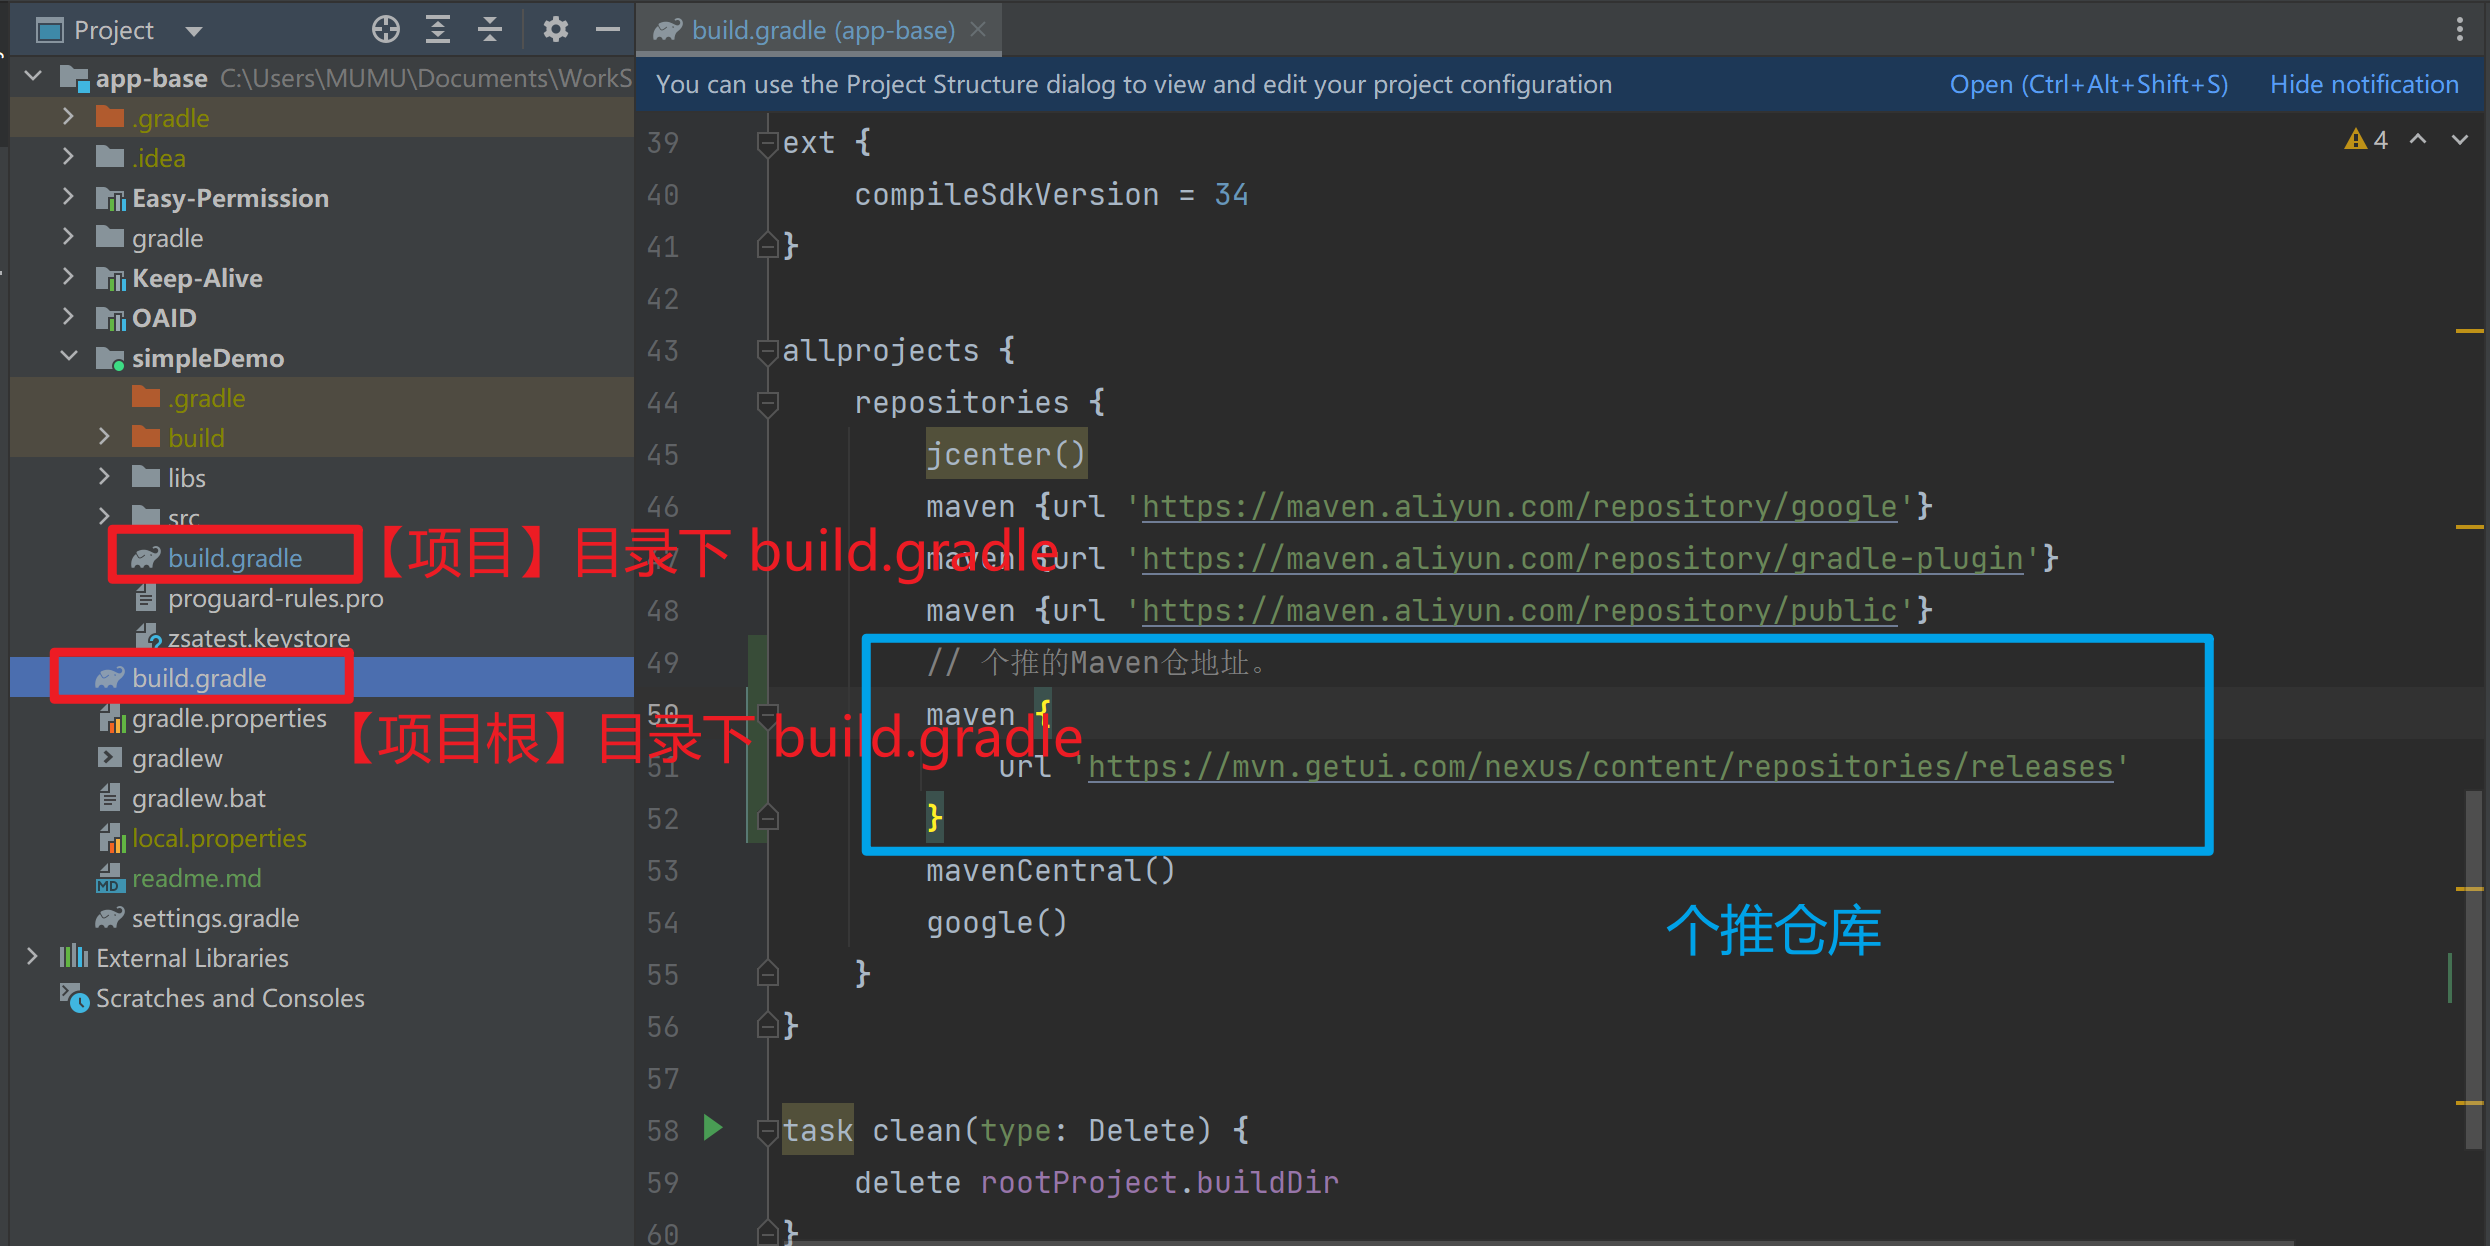Fold the task clean block at line 58
Screen dimensions: 2490x1246
point(768,1131)
